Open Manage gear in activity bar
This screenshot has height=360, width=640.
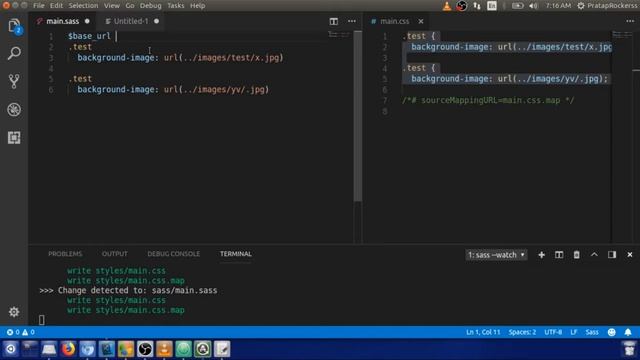tap(14, 312)
